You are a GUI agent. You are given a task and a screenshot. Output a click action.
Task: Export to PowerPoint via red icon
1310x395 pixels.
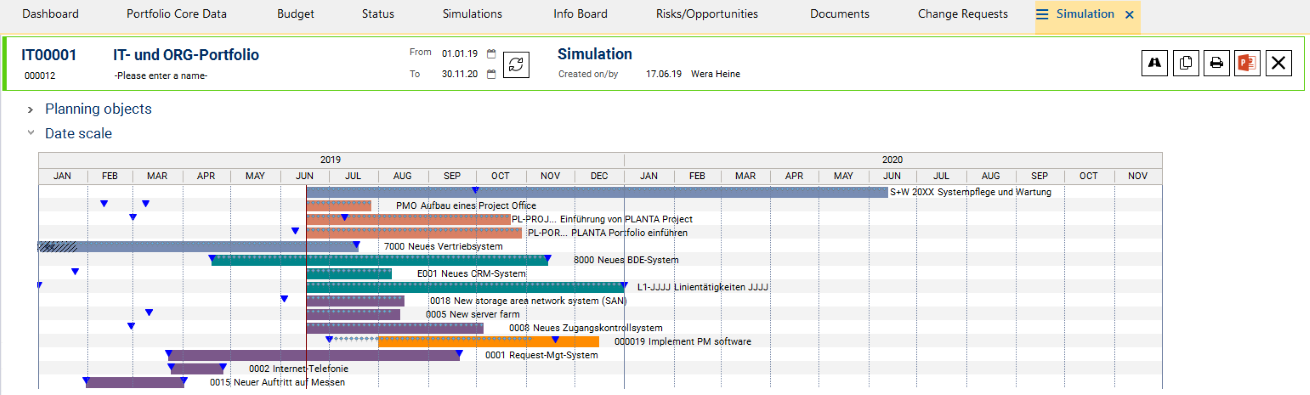[1248, 63]
